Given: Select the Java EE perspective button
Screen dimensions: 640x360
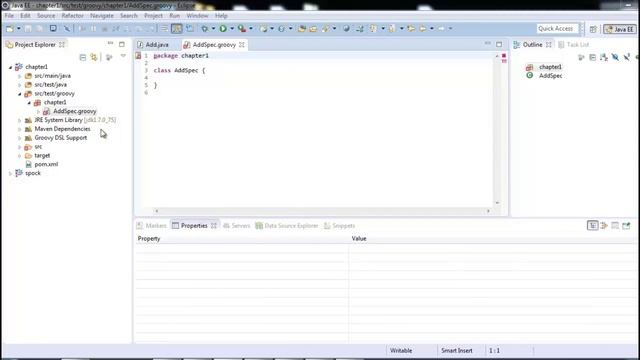Looking at the screenshot, I should coord(620,29).
